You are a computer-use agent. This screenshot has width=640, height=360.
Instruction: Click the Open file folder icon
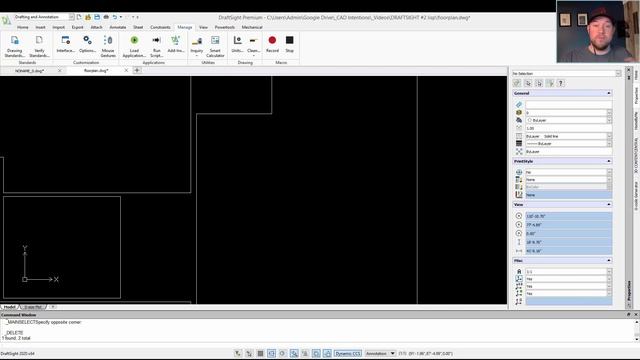(88, 17)
